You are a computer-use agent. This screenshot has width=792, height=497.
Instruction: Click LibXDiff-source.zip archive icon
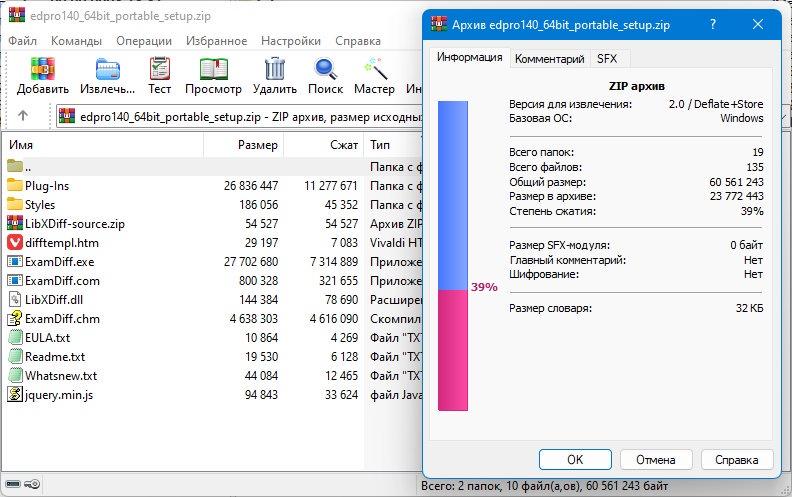[x=15, y=223]
